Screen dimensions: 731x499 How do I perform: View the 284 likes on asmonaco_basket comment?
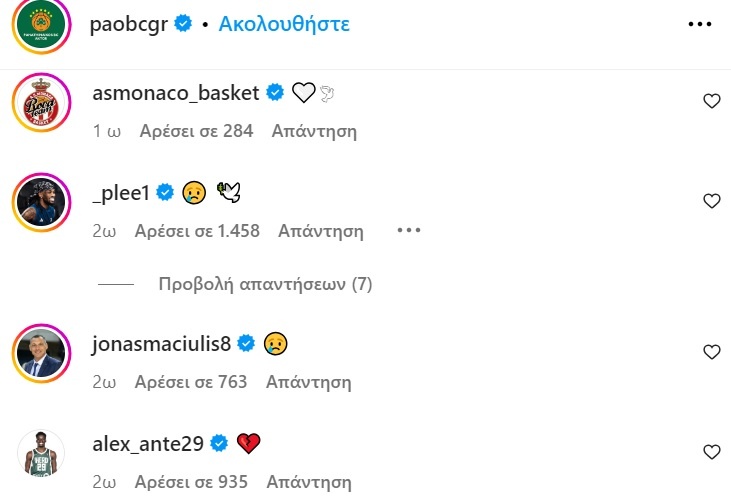[196, 131]
